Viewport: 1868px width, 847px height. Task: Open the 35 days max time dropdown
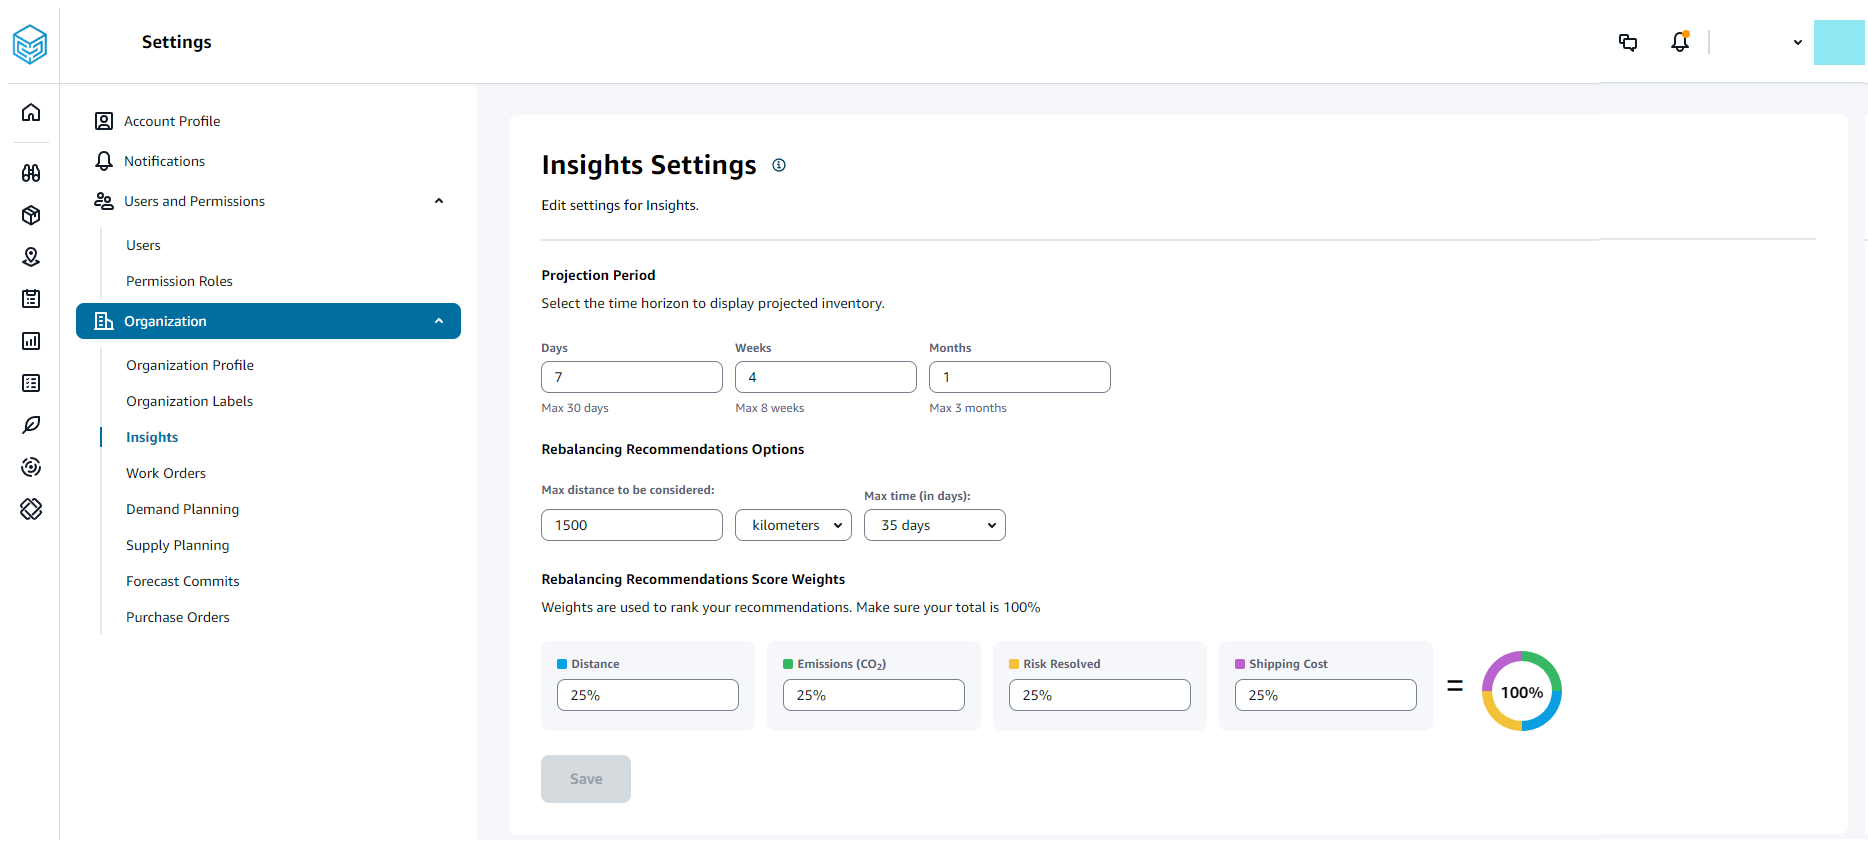click(934, 525)
